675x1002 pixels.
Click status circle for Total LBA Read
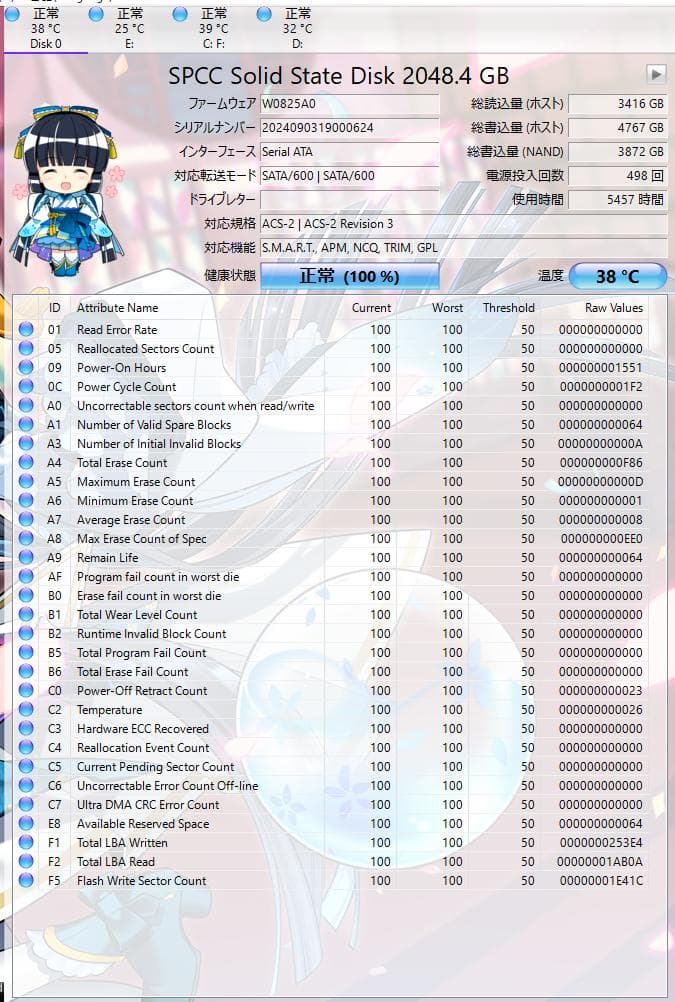click(26, 861)
